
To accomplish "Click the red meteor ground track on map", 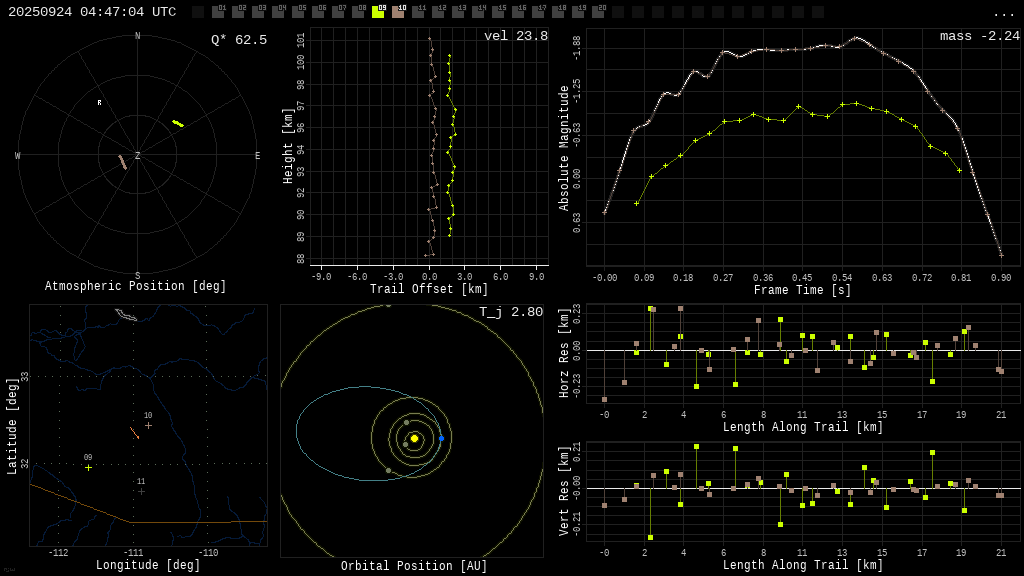I will [134, 433].
